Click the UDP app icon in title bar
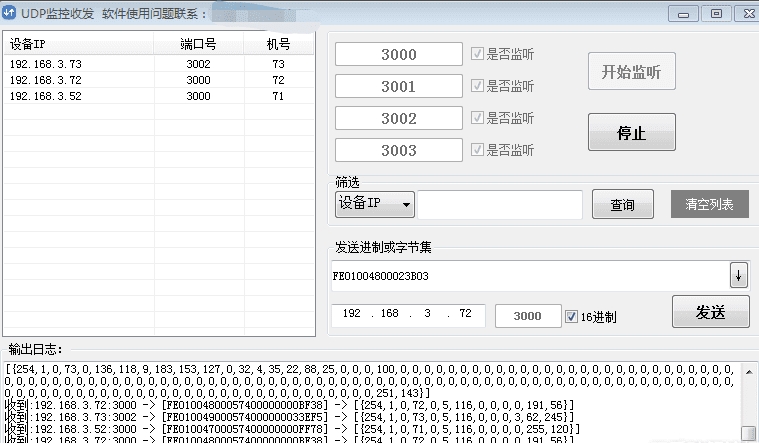Screen dimensions: 759x443 (10, 13)
